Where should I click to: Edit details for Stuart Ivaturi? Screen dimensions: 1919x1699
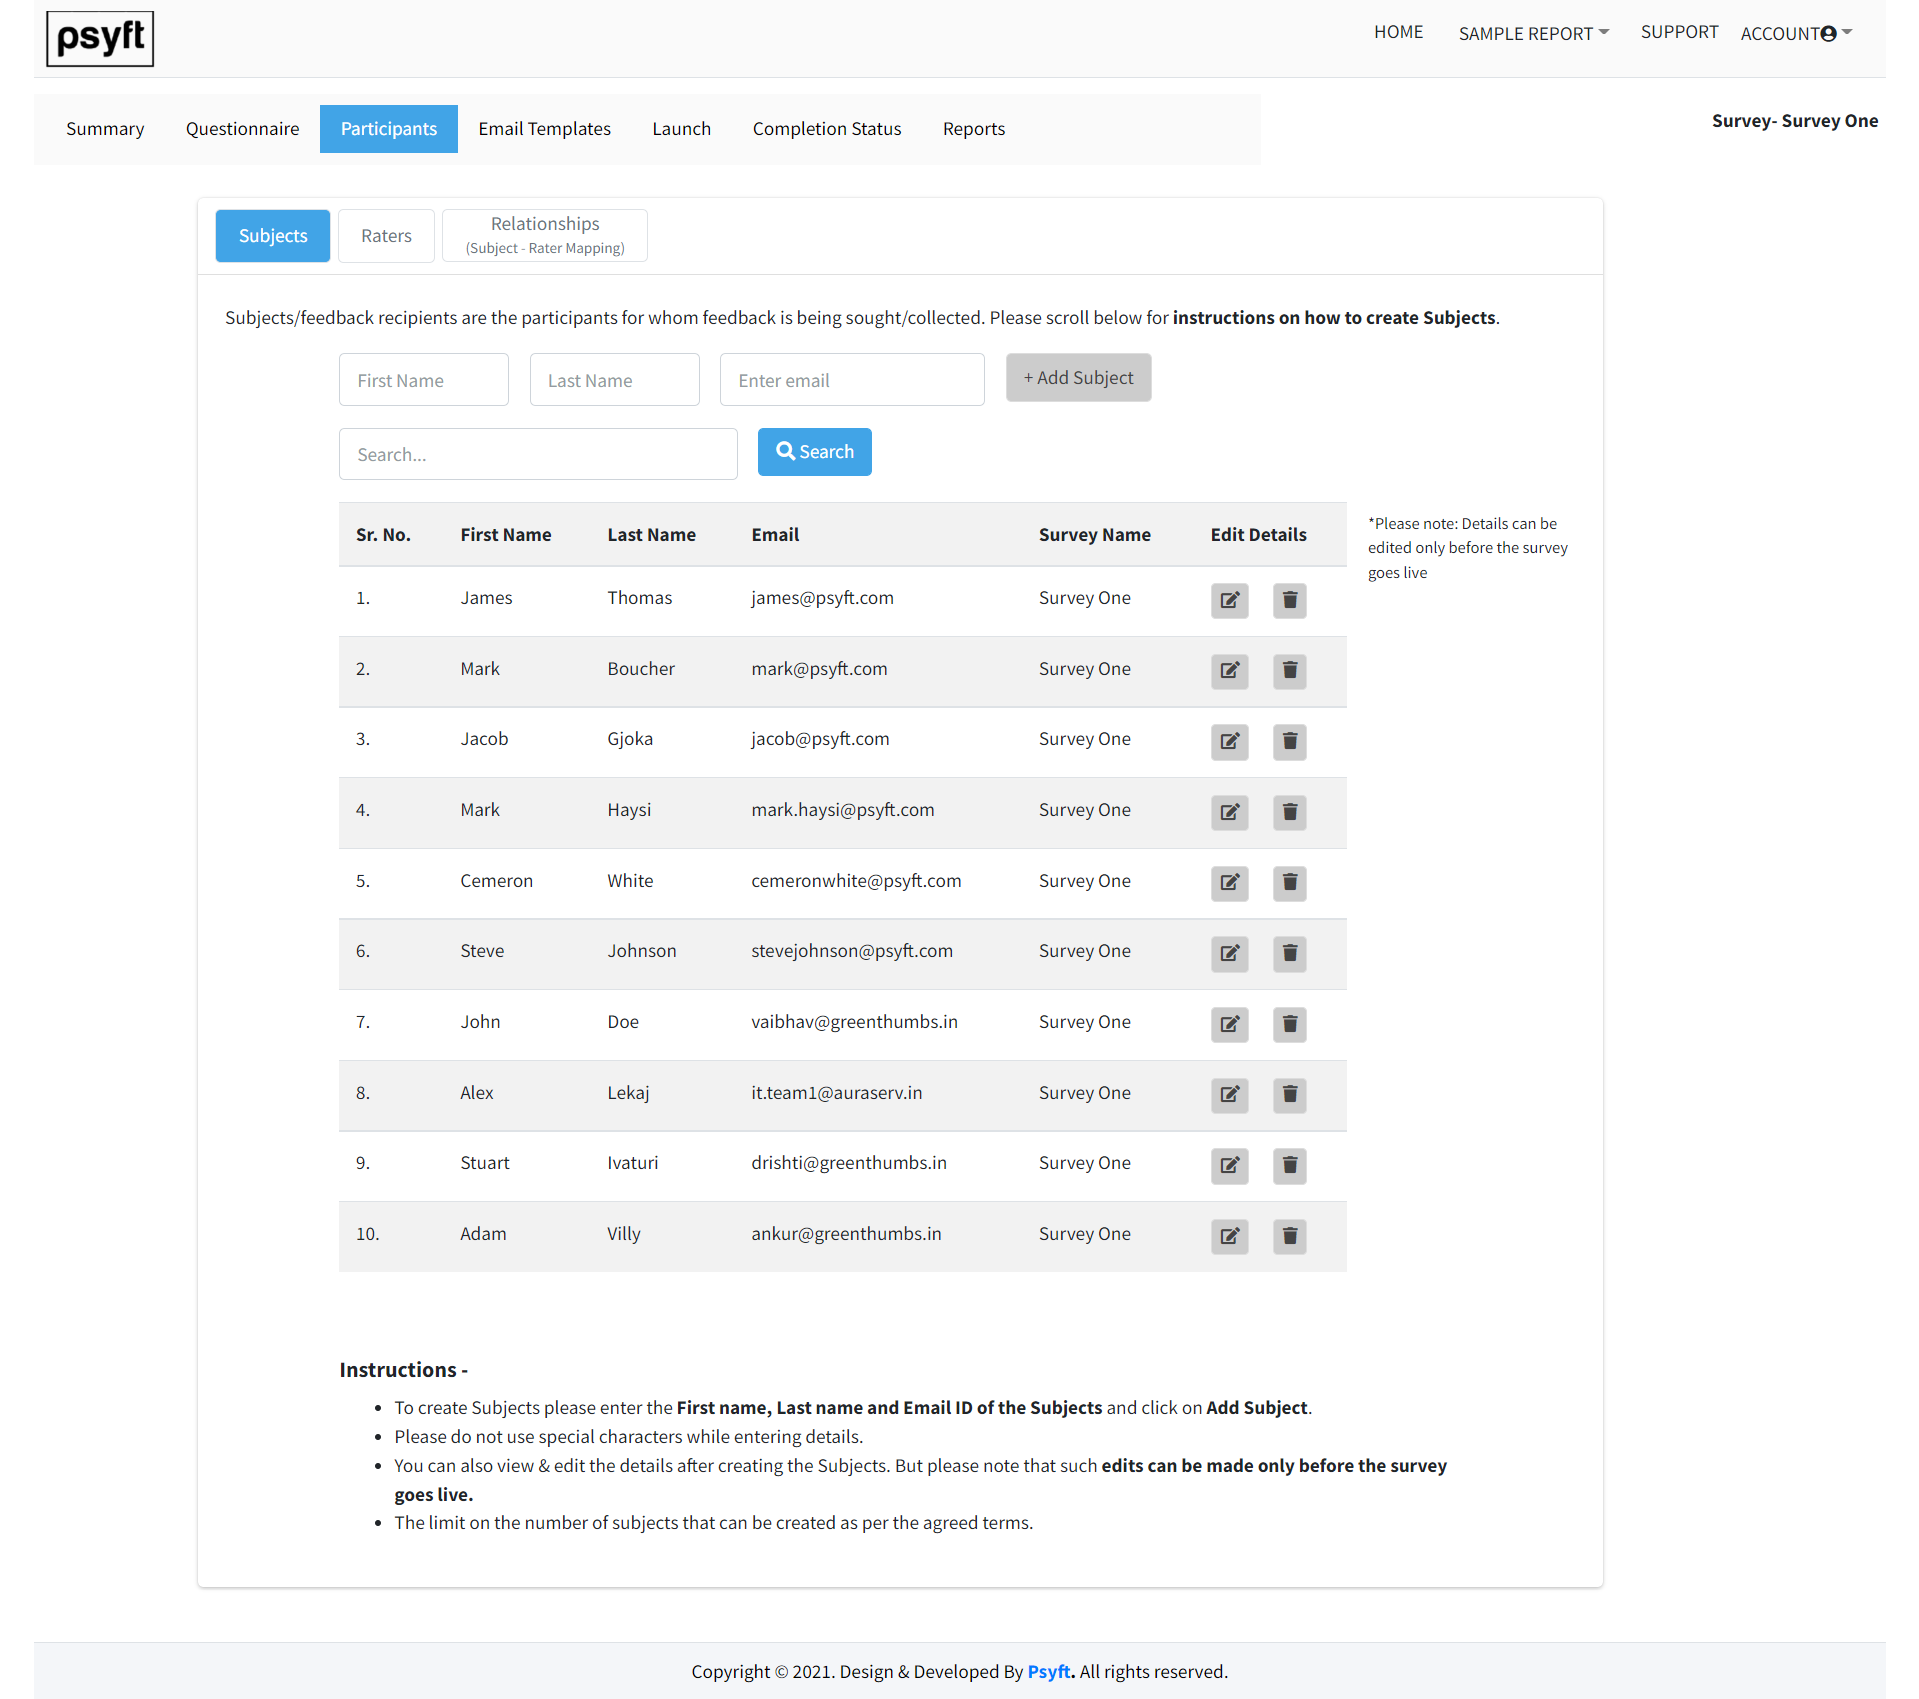pyautogui.click(x=1229, y=1166)
